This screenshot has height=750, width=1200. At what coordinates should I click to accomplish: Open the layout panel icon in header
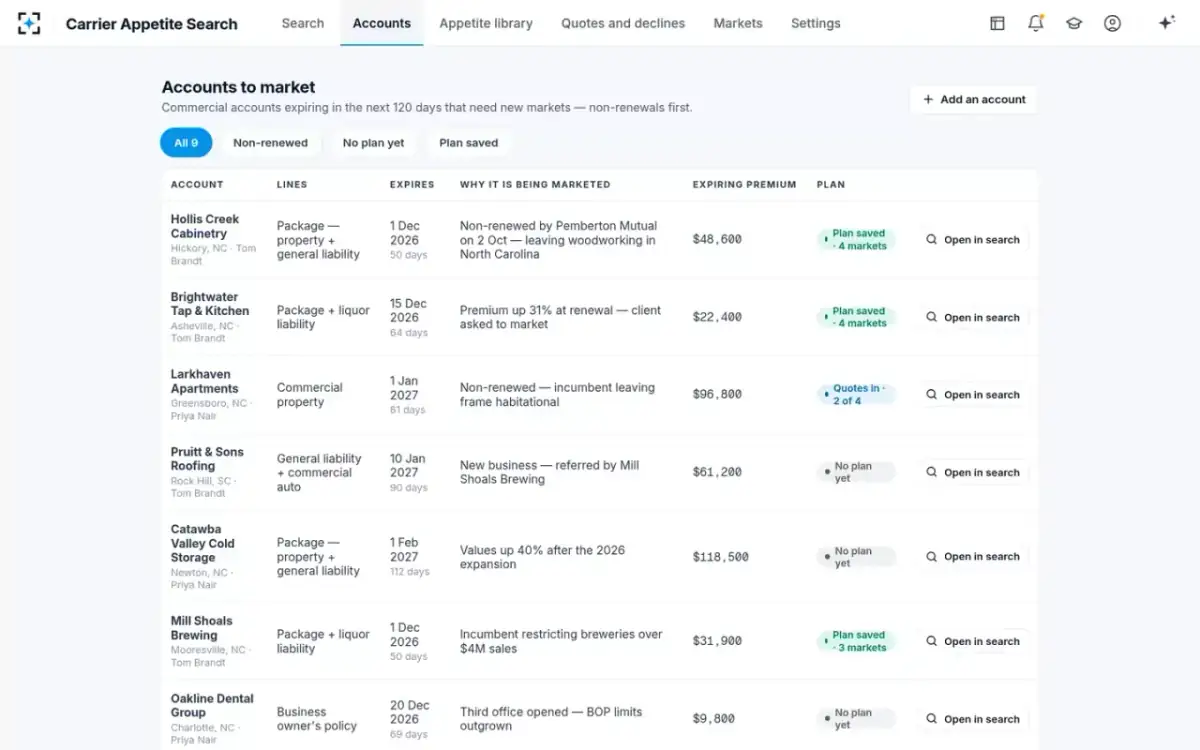997,23
